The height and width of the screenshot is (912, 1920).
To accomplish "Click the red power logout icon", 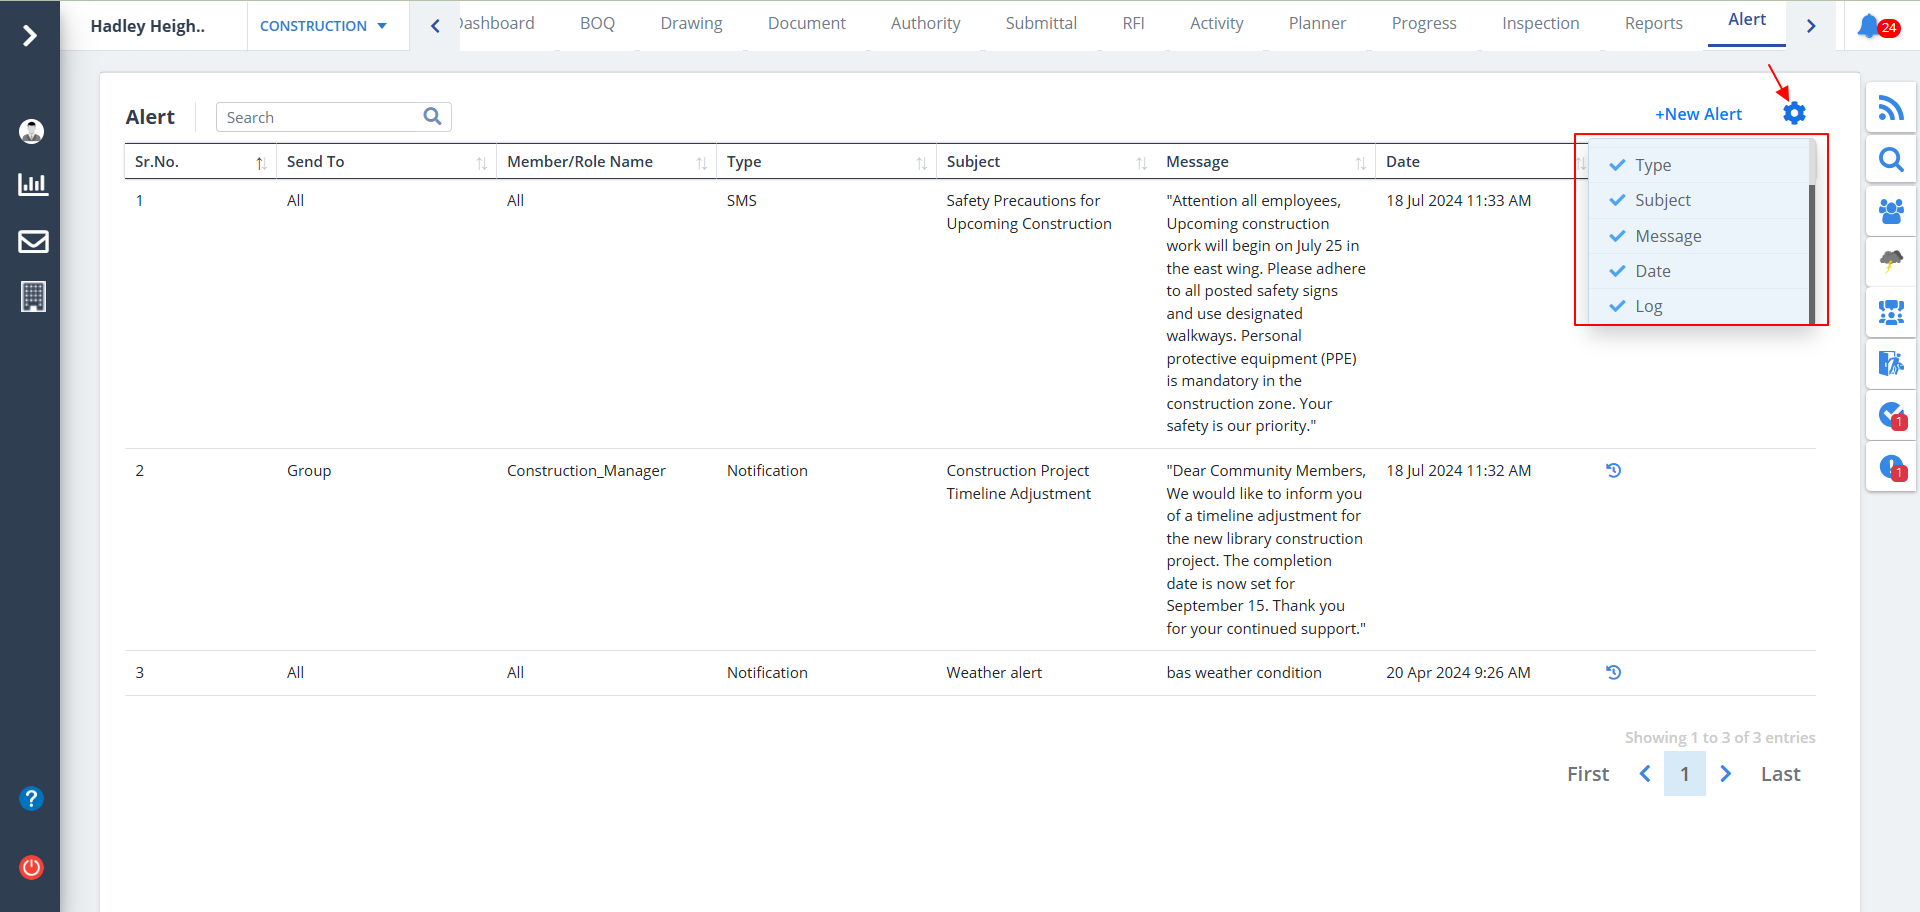I will tap(32, 867).
